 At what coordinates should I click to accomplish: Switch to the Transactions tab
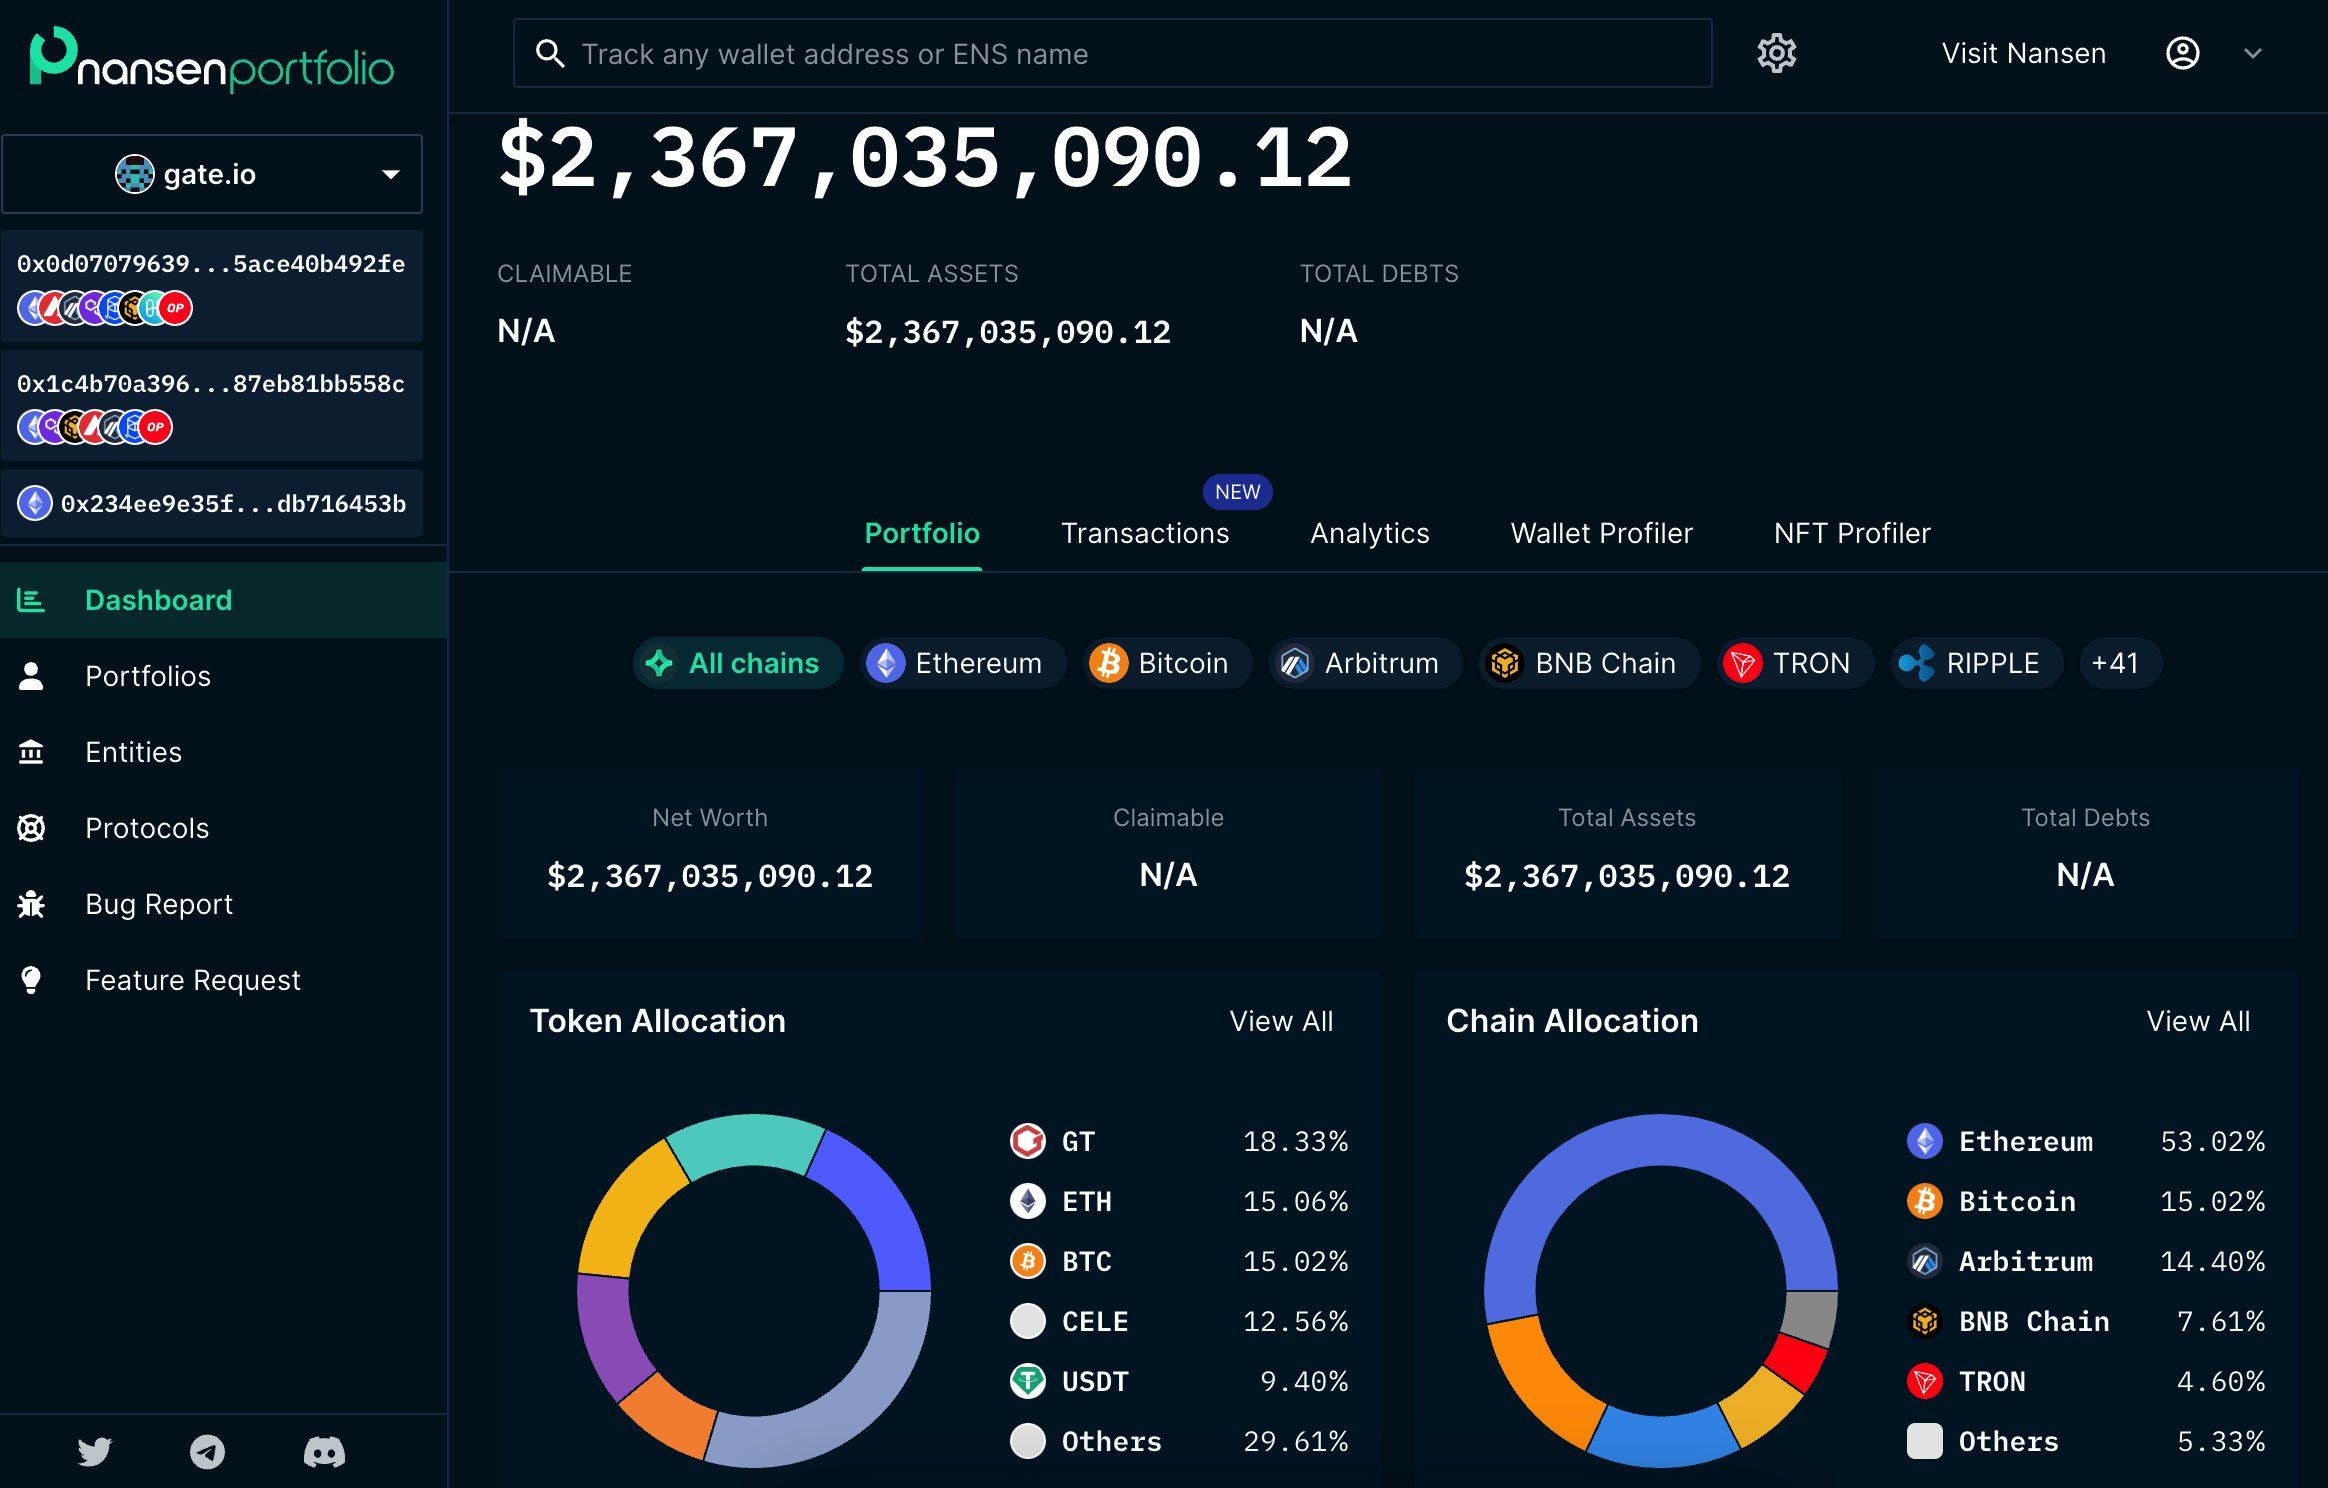[x=1144, y=533]
